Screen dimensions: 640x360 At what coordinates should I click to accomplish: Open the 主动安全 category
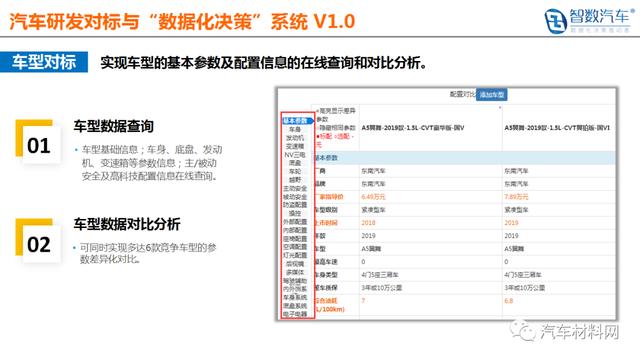coord(295,189)
